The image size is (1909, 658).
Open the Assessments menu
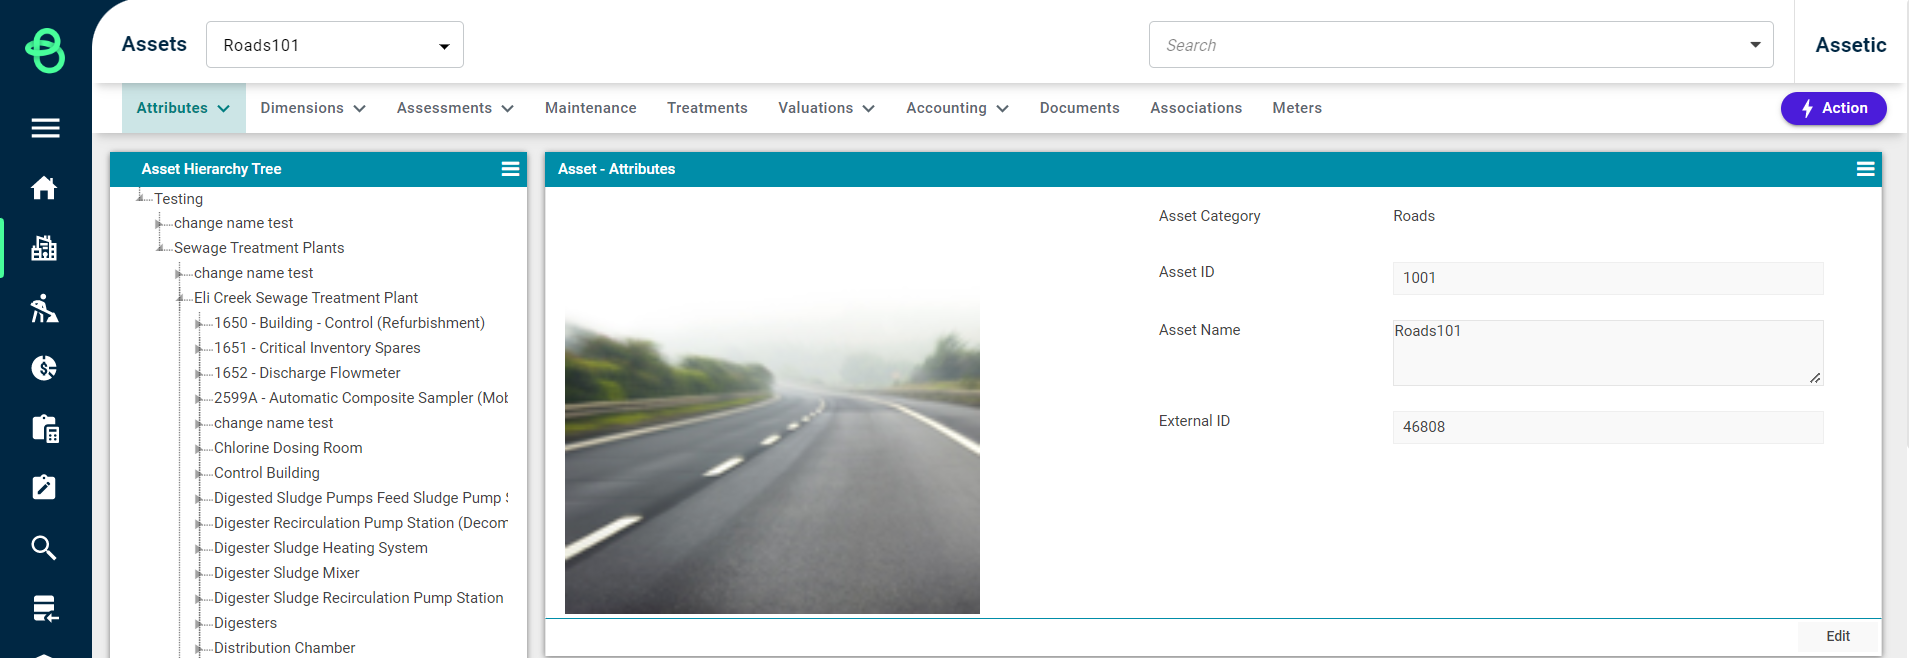tap(455, 108)
